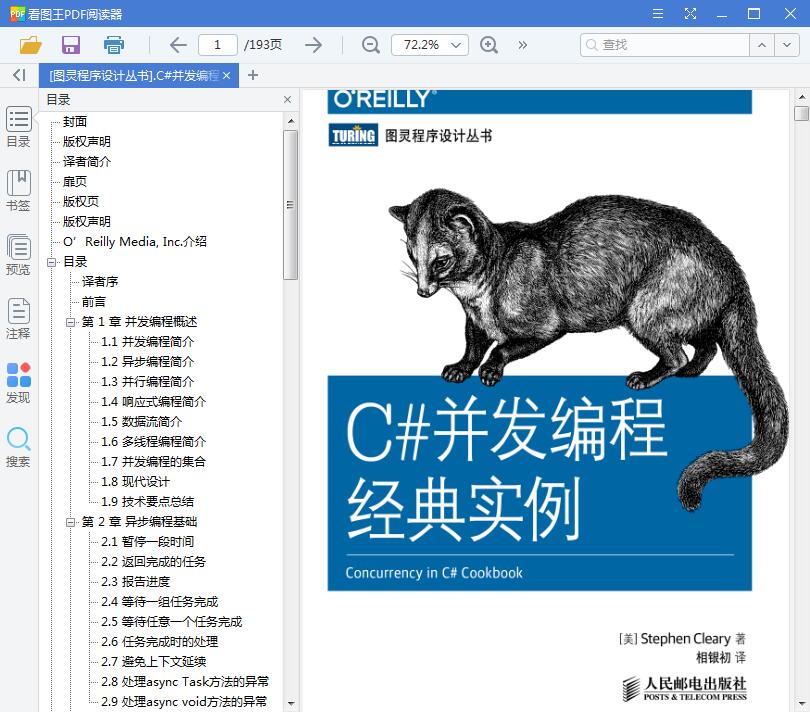Go to the previous page arrow
The height and width of the screenshot is (712, 810).
click(178, 45)
